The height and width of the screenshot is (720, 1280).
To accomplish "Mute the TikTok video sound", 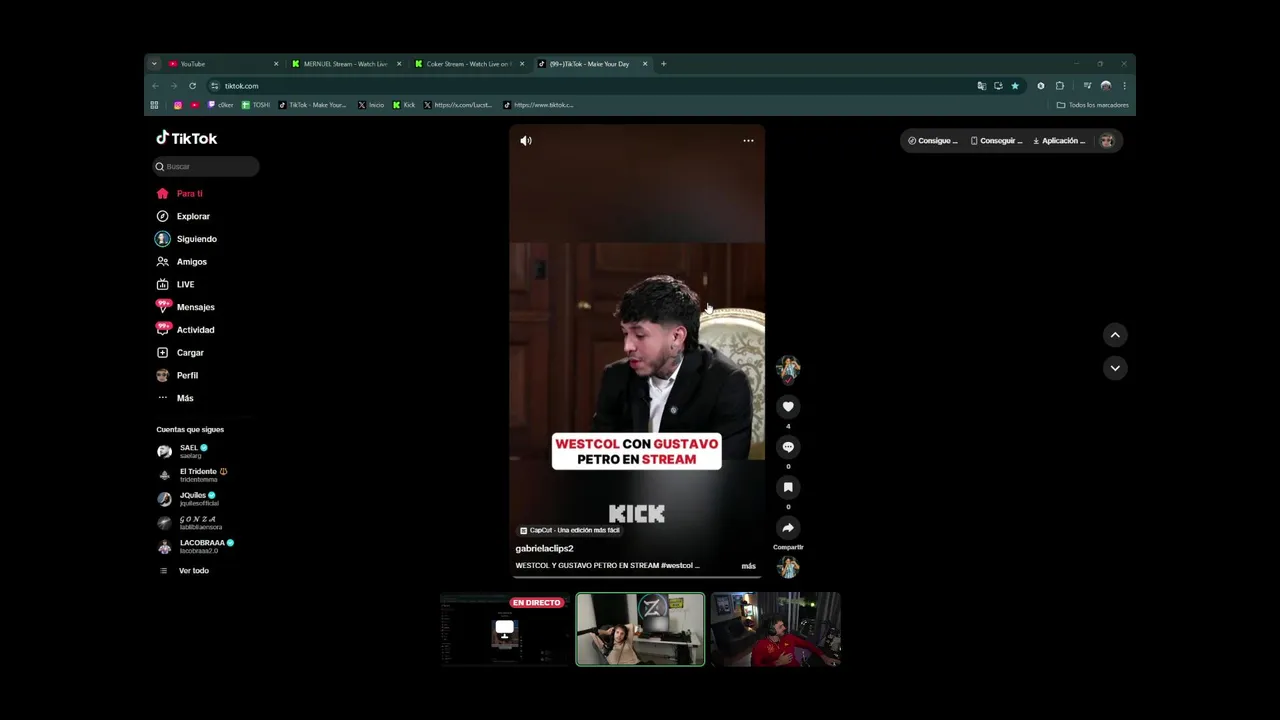I will point(526,141).
